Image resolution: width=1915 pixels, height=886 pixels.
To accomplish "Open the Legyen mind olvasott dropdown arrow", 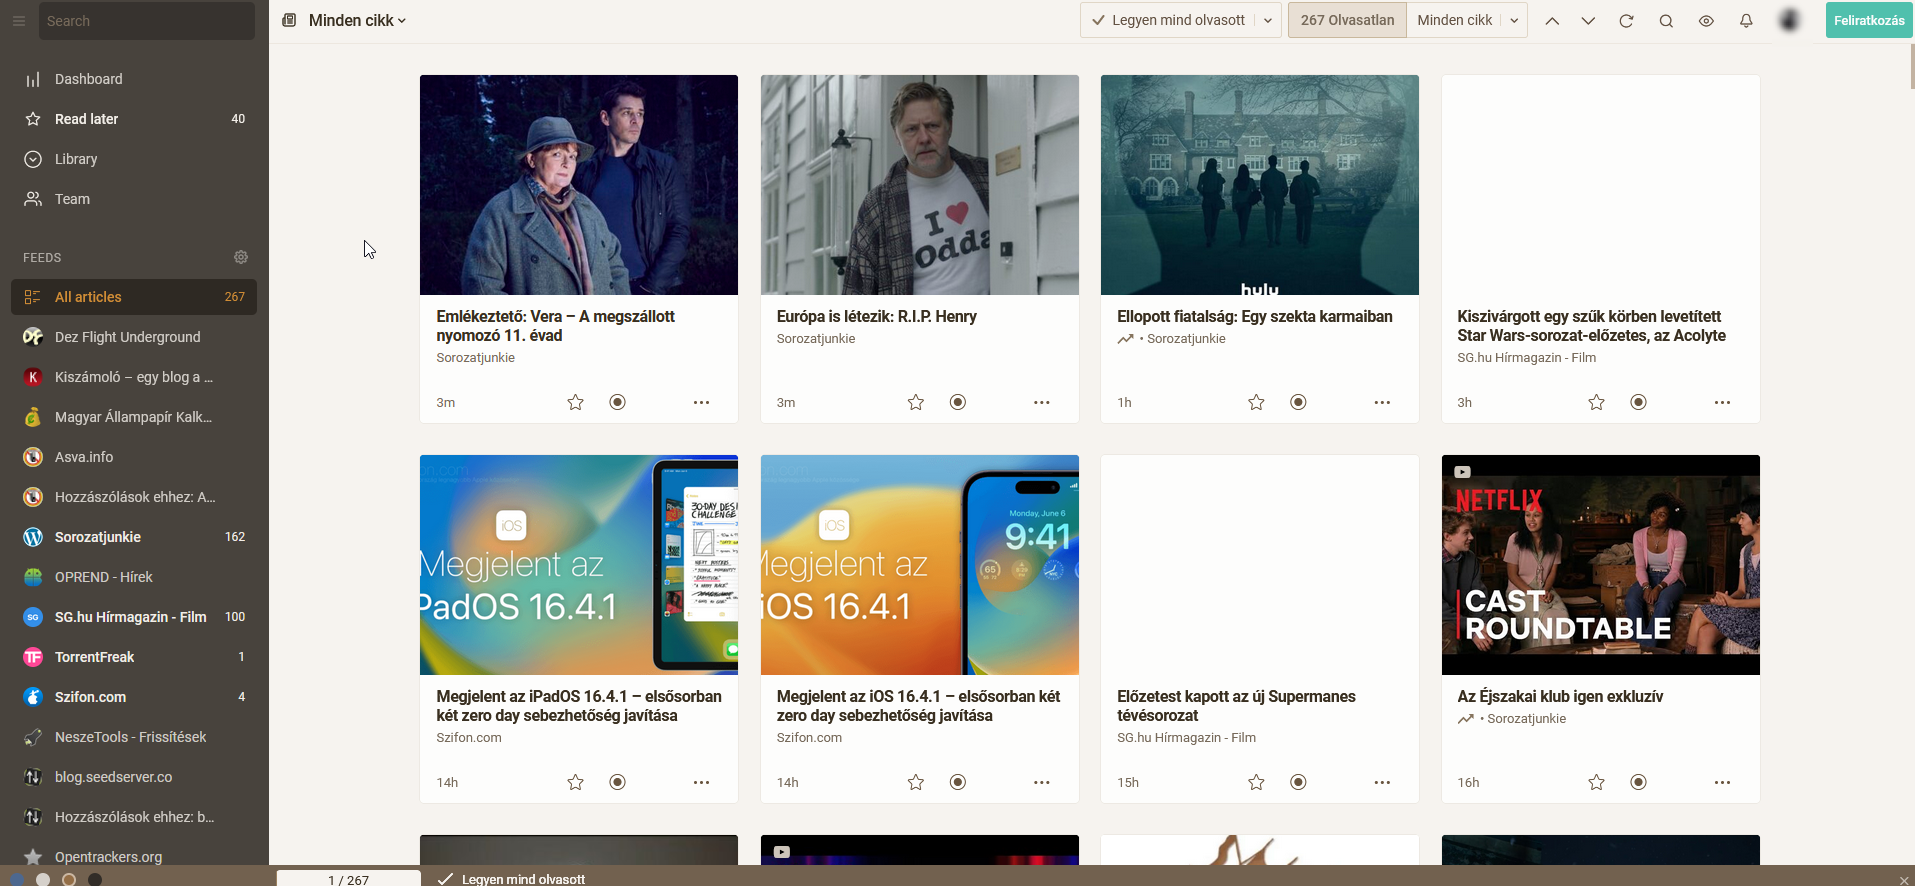I will [x=1268, y=21].
